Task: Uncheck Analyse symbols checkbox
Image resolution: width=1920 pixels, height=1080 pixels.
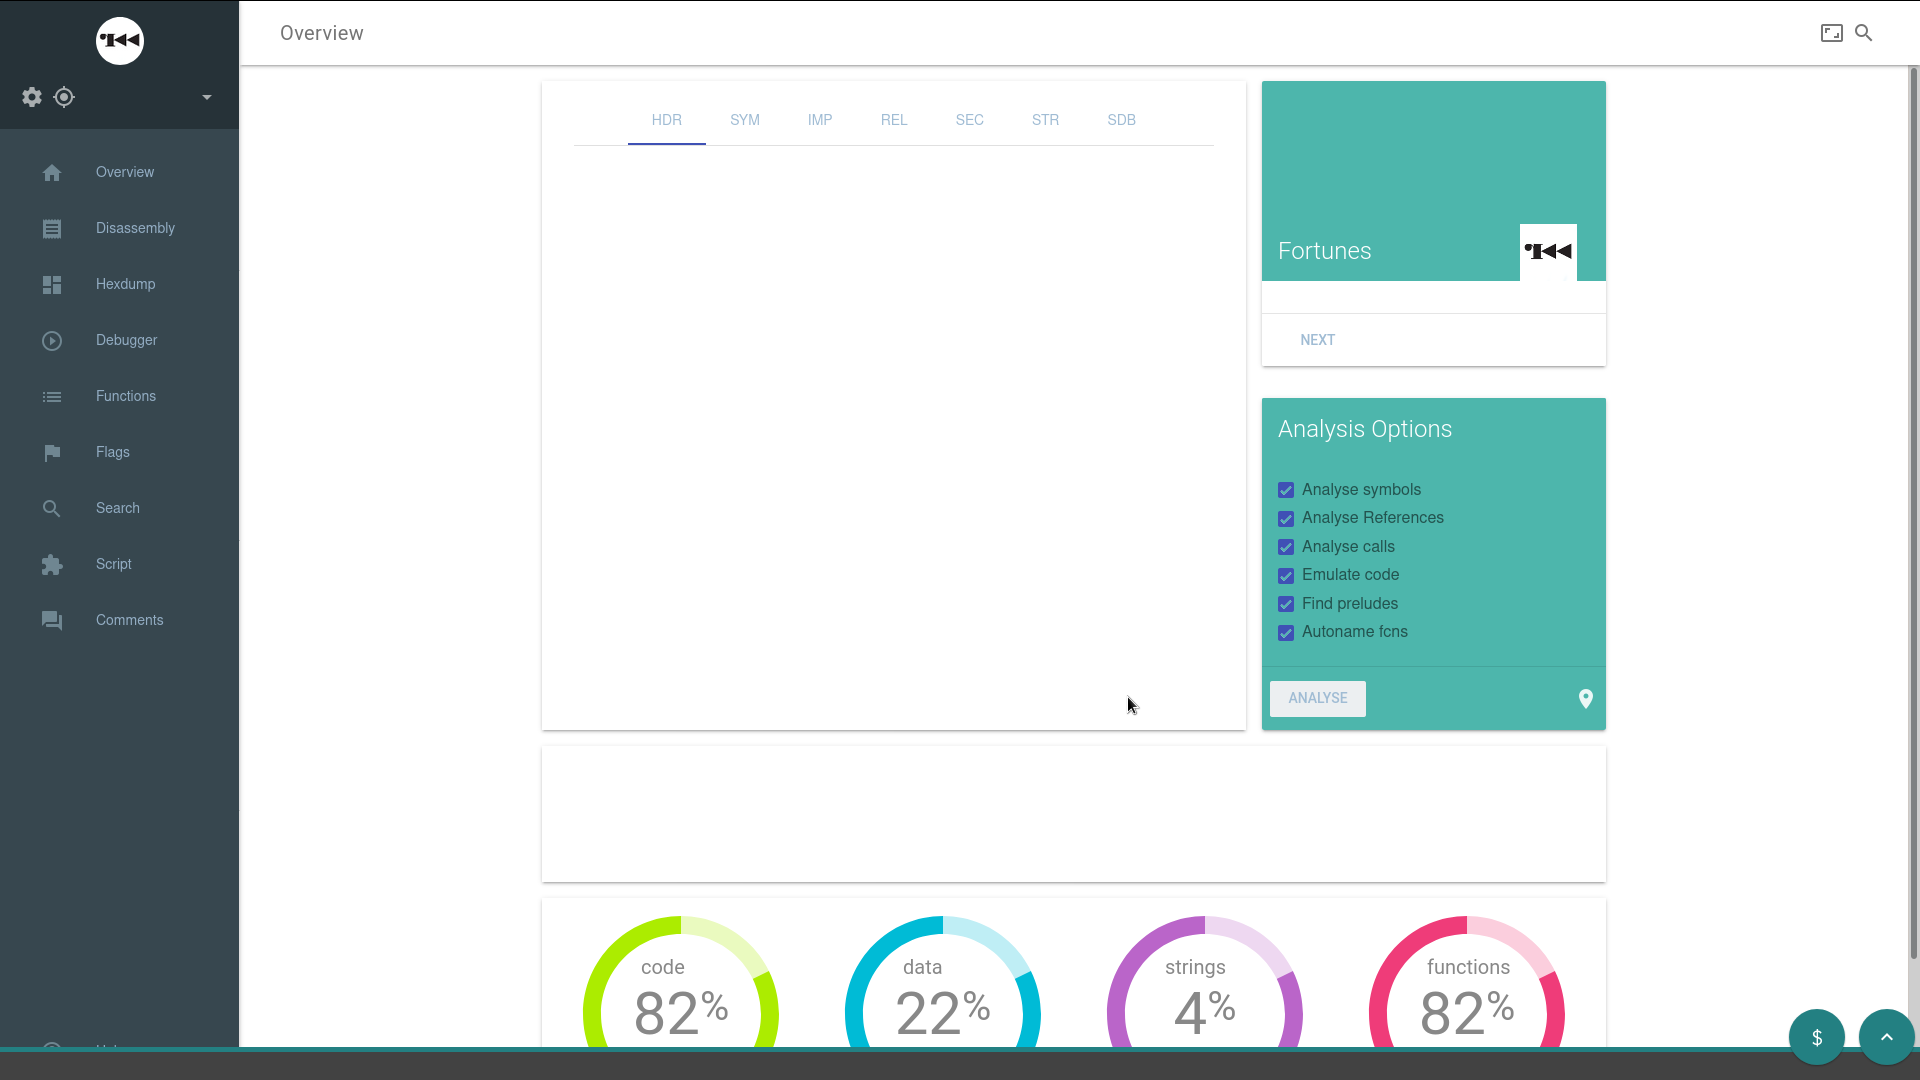Action: coord(1286,490)
